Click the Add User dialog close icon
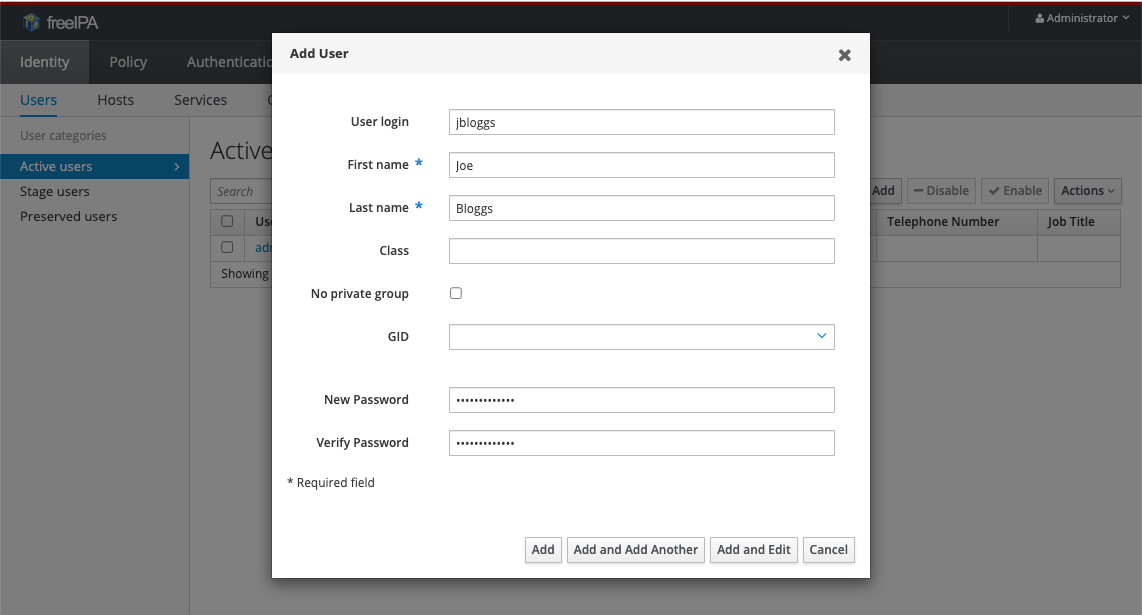The height and width of the screenshot is (615, 1142). tap(844, 55)
